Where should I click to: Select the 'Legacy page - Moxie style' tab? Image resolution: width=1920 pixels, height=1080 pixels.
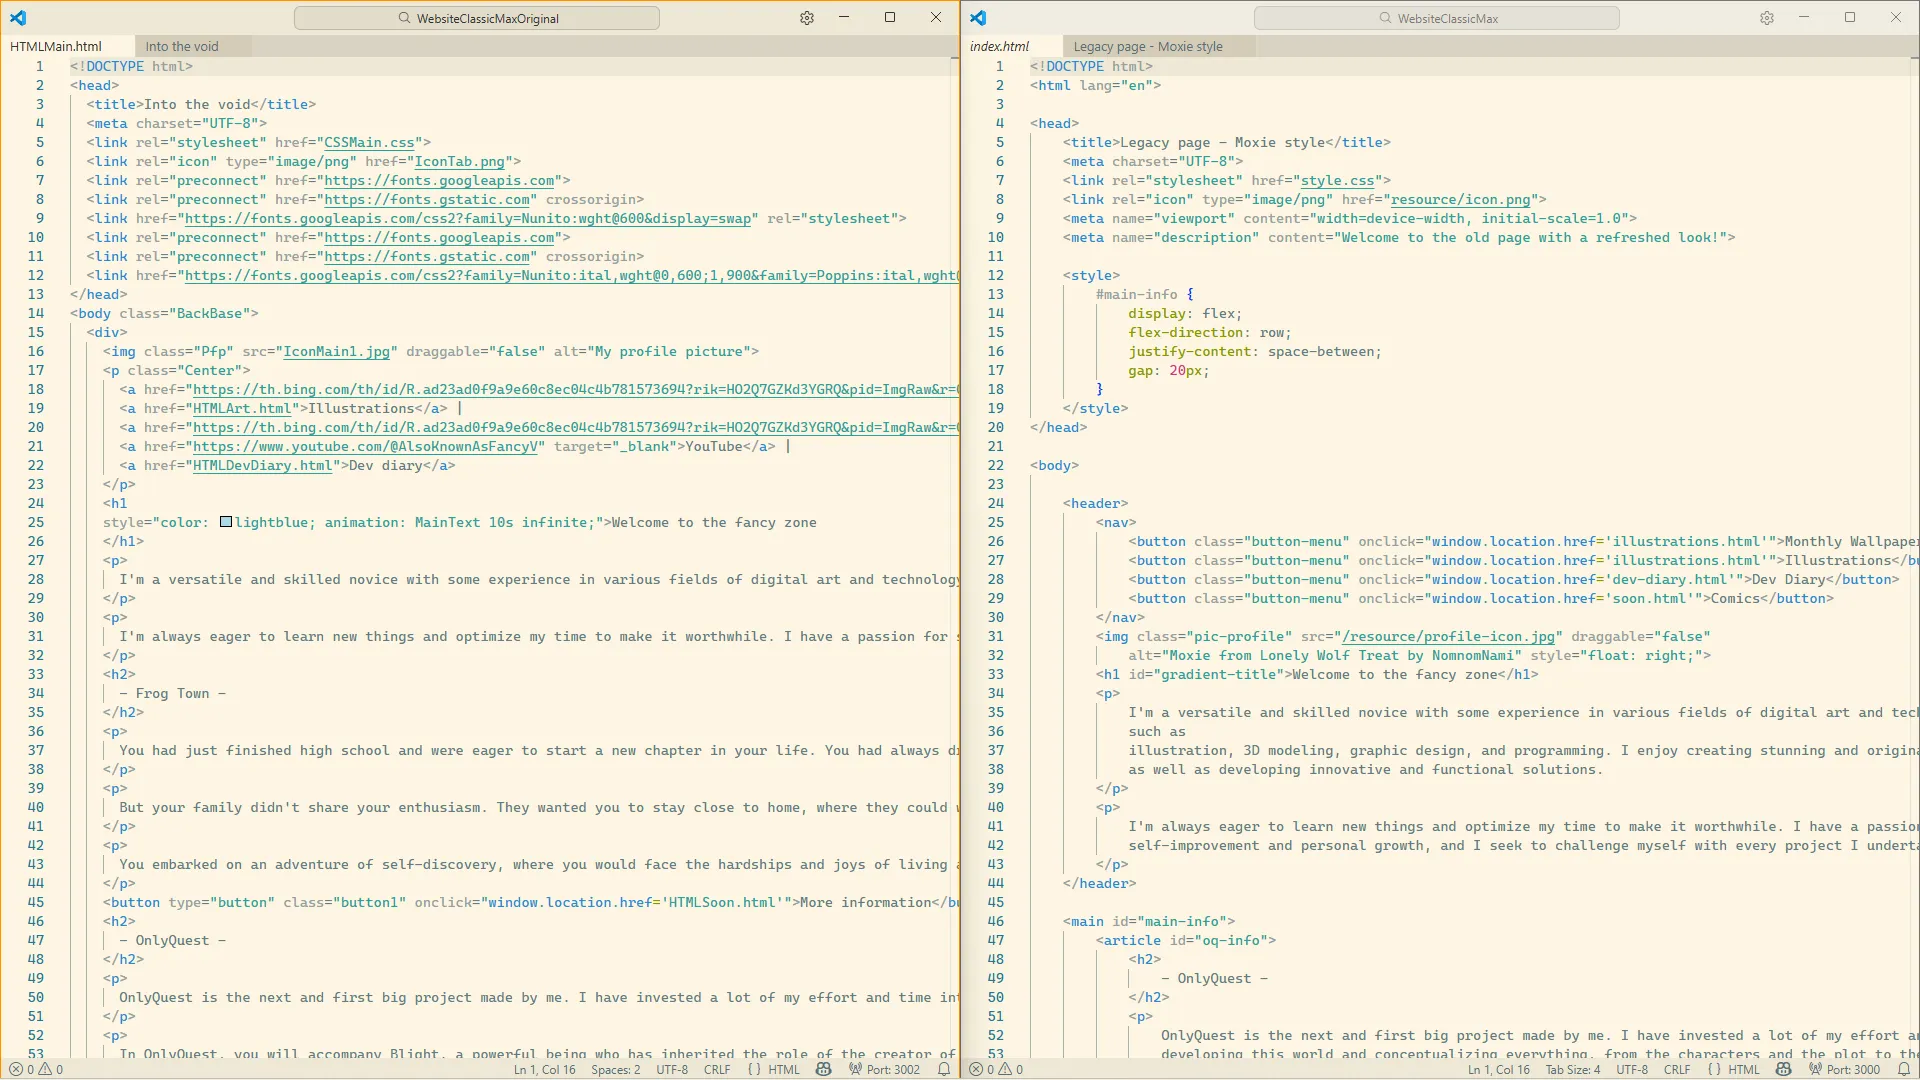pyautogui.click(x=1147, y=46)
